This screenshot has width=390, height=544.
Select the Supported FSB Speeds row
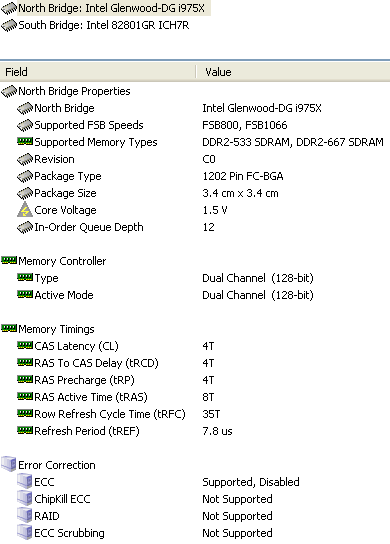pos(195,125)
